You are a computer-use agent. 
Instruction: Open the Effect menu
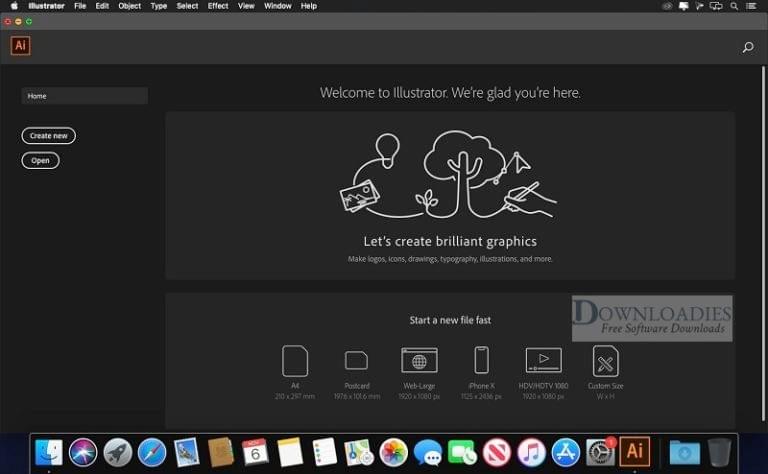coord(218,6)
